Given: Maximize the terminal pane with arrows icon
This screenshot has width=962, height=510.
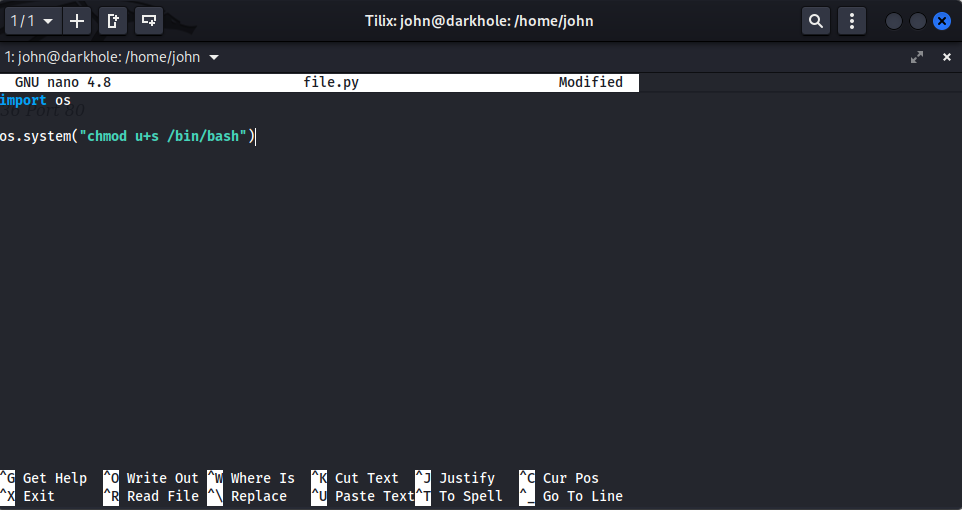Looking at the screenshot, I should click(x=917, y=57).
